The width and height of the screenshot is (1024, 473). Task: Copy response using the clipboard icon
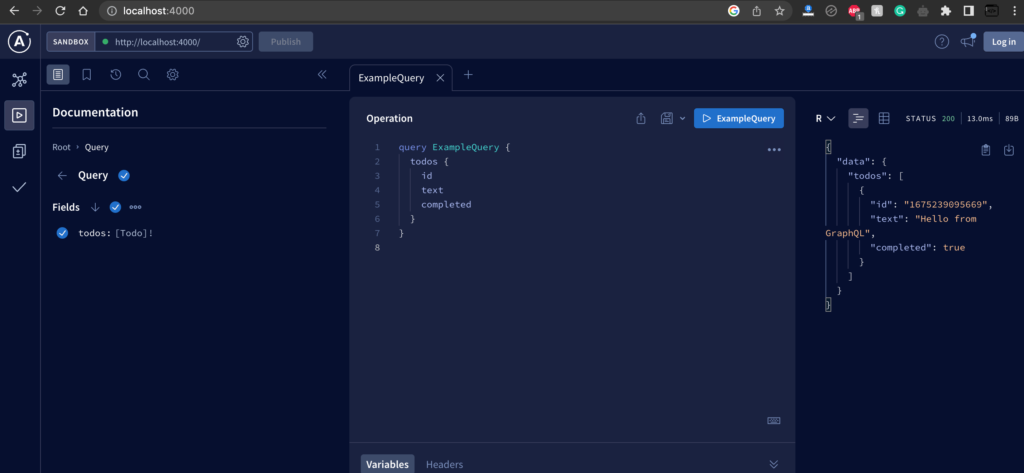(x=985, y=150)
